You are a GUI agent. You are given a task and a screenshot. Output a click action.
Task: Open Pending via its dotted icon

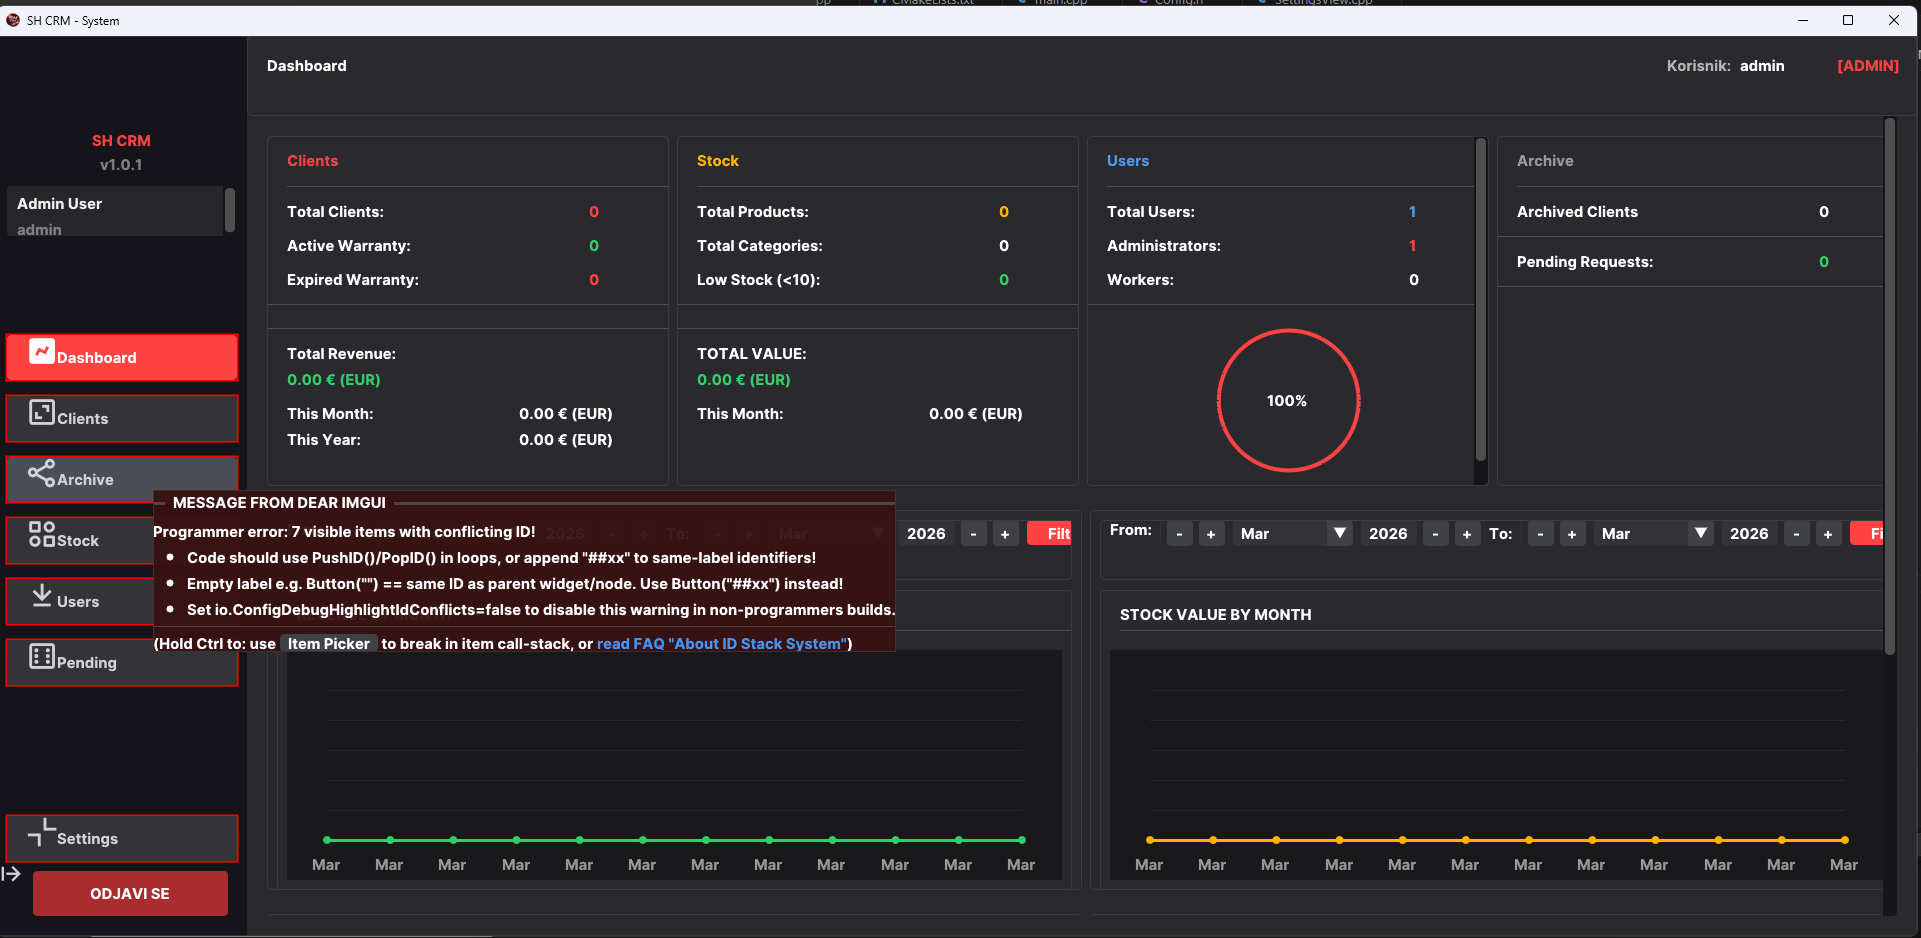(41, 657)
